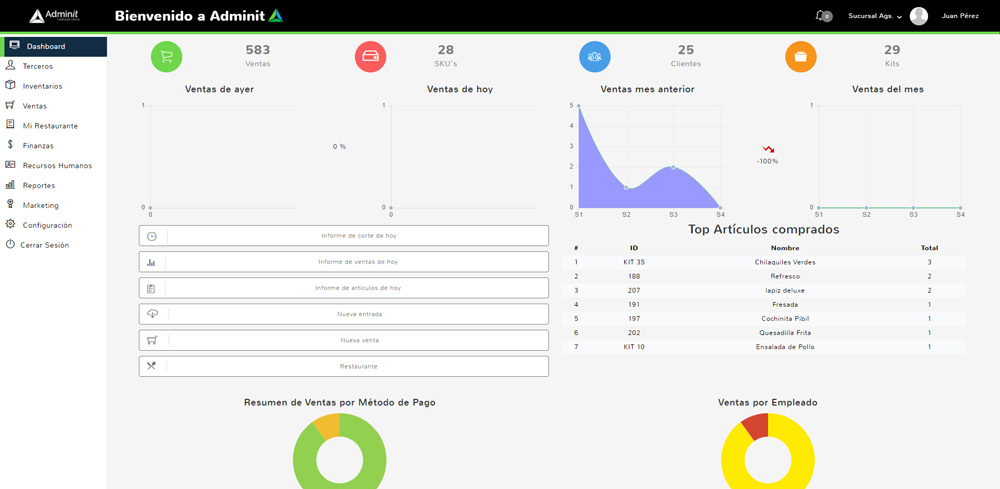Click Cerrar Sesión to log out
This screenshot has height=489, width=1000.
[44, 245]
